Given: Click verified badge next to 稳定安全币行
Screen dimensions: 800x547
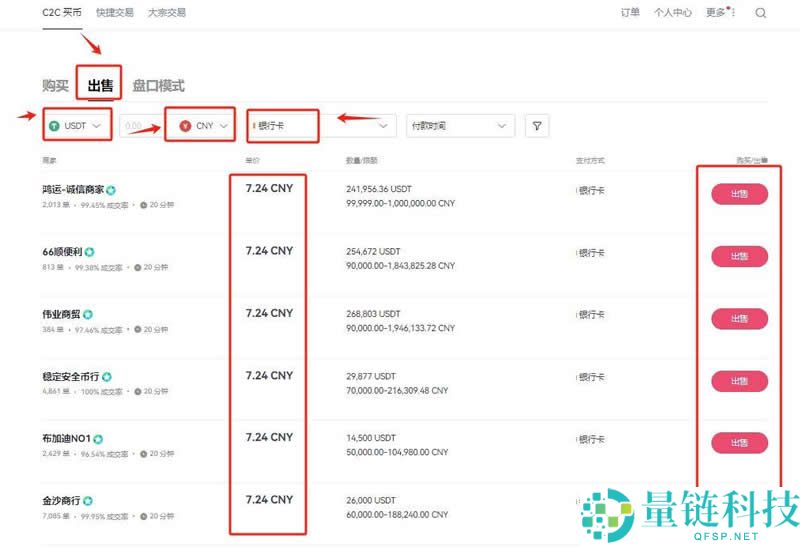Looking at the screenshot, I should tap(107, 377).
